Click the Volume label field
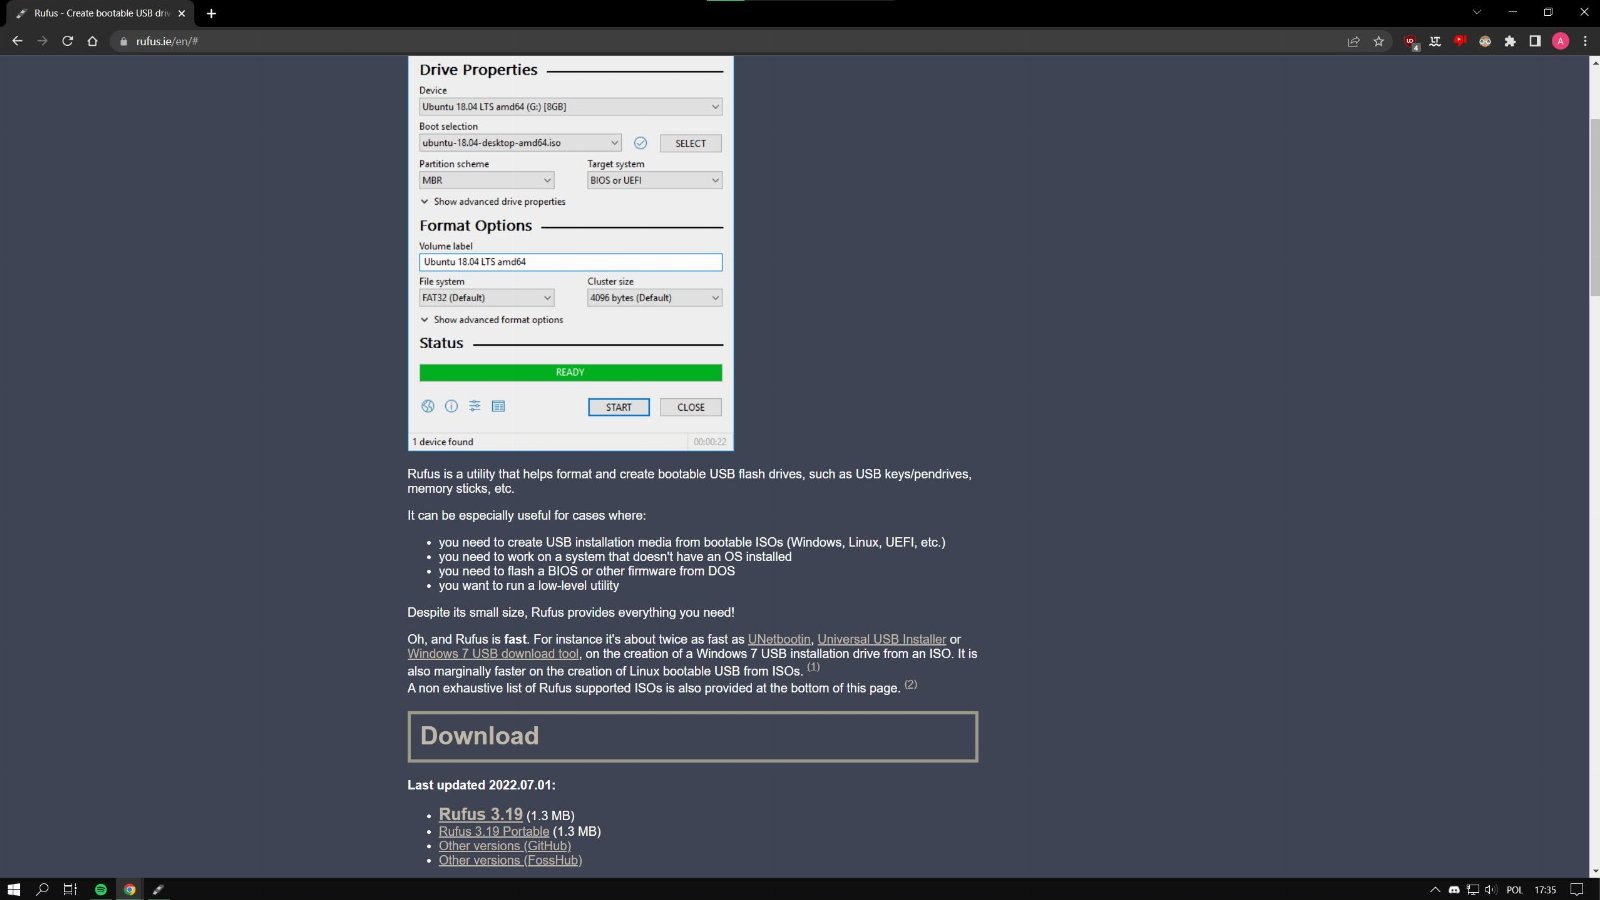 [570, 262]
